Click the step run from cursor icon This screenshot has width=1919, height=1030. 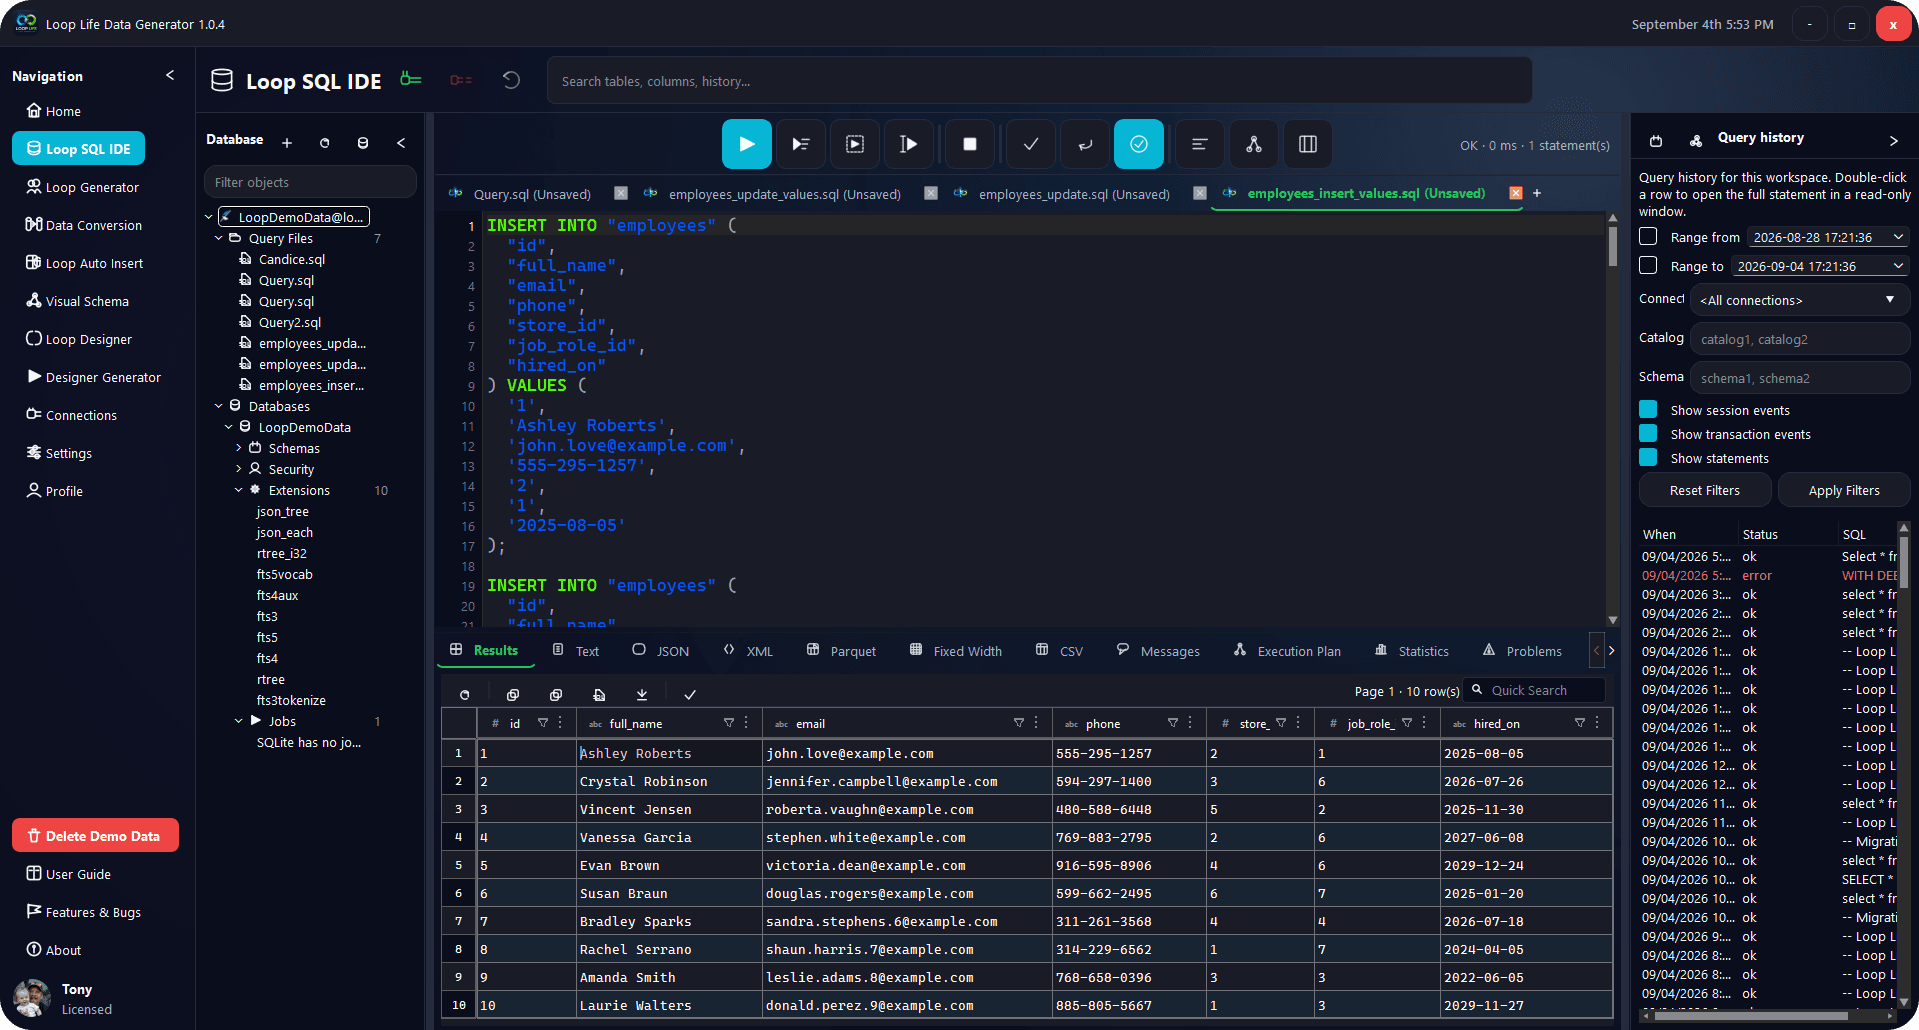(908, 144)
